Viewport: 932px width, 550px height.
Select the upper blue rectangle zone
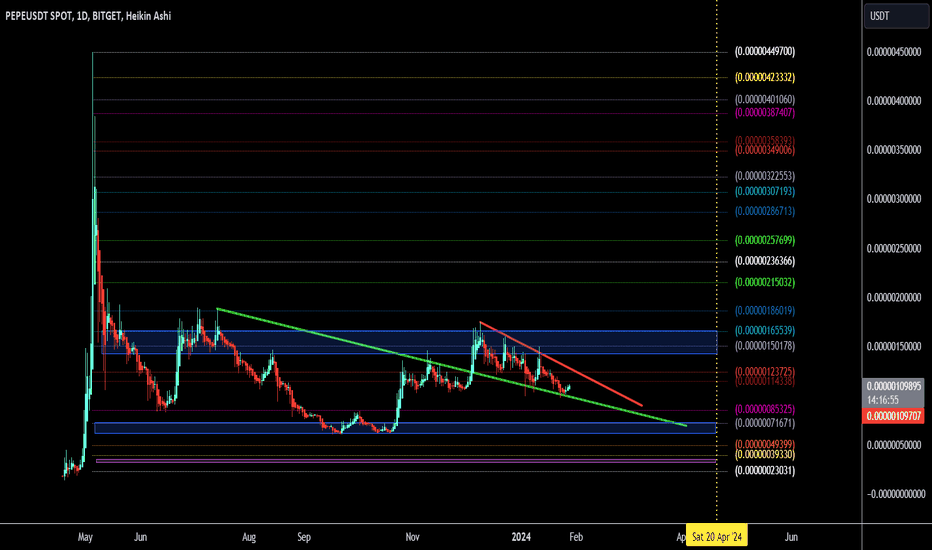point(410,342)
